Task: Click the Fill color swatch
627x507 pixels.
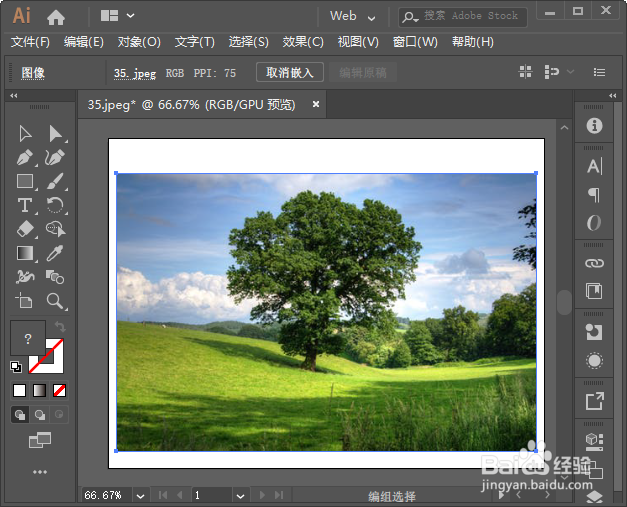Action: click(28, 338)
